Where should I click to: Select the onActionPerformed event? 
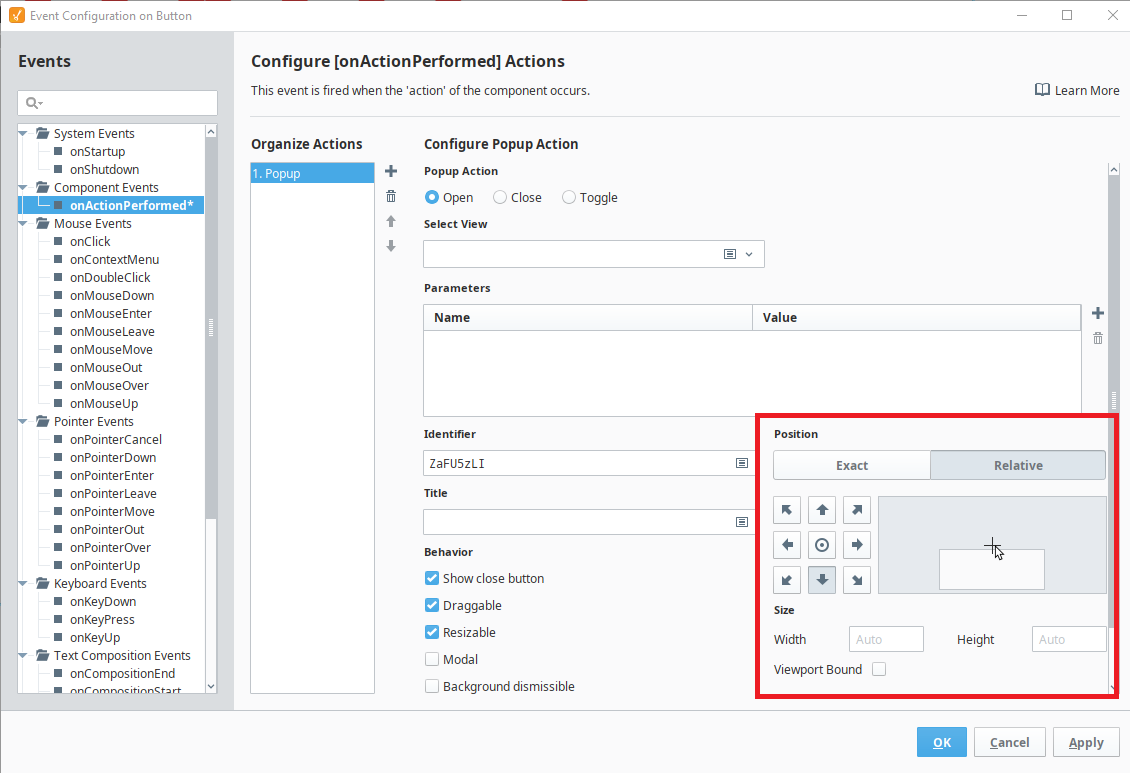tap(131, 205)
